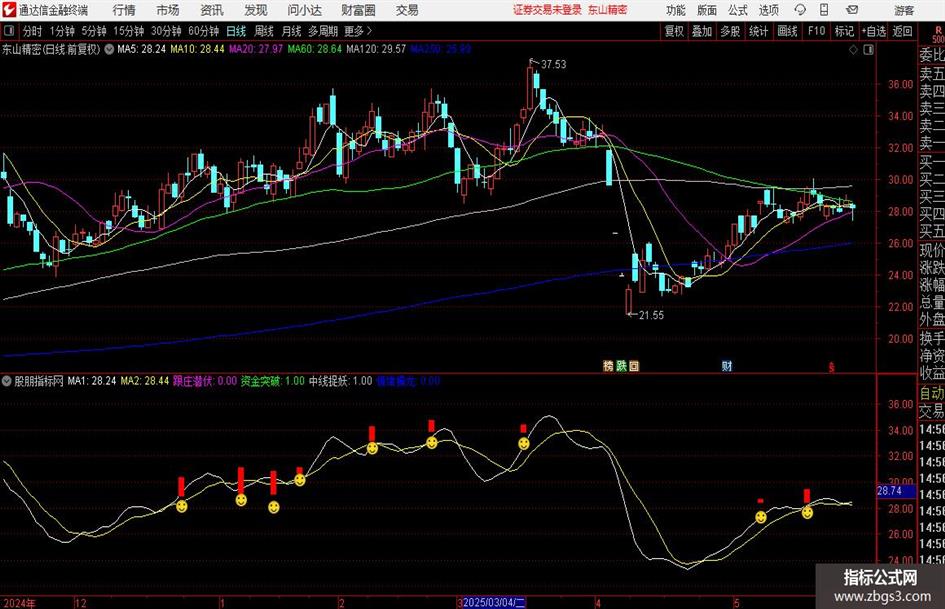The image size is (945, 609).
Task: Switch to 5分钟 period
Action: point(94,31)
